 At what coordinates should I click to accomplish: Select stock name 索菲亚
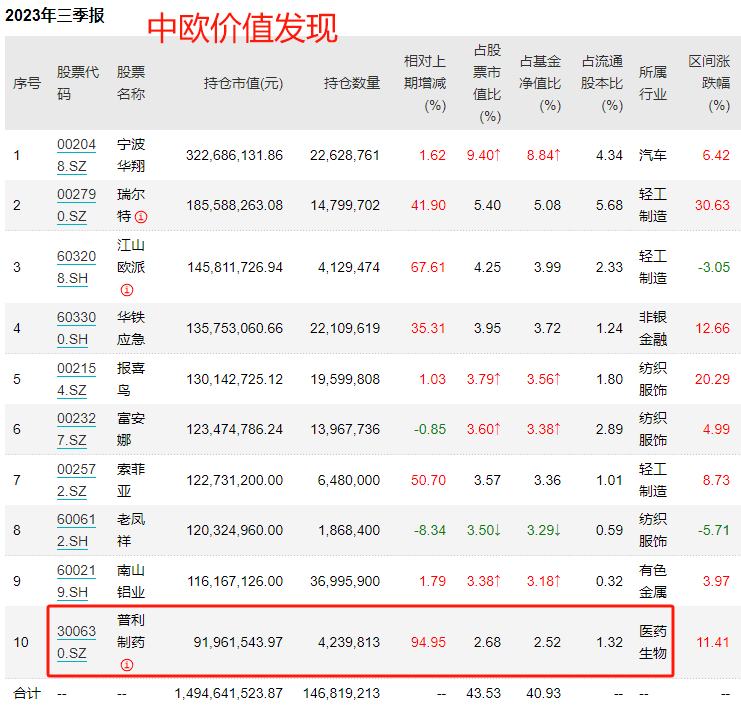[131, 480]
